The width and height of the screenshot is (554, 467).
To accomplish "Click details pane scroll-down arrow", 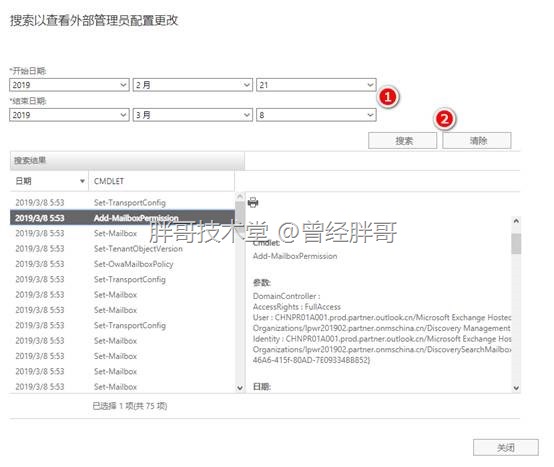I will pyautogui.click(x=516, y=388).
